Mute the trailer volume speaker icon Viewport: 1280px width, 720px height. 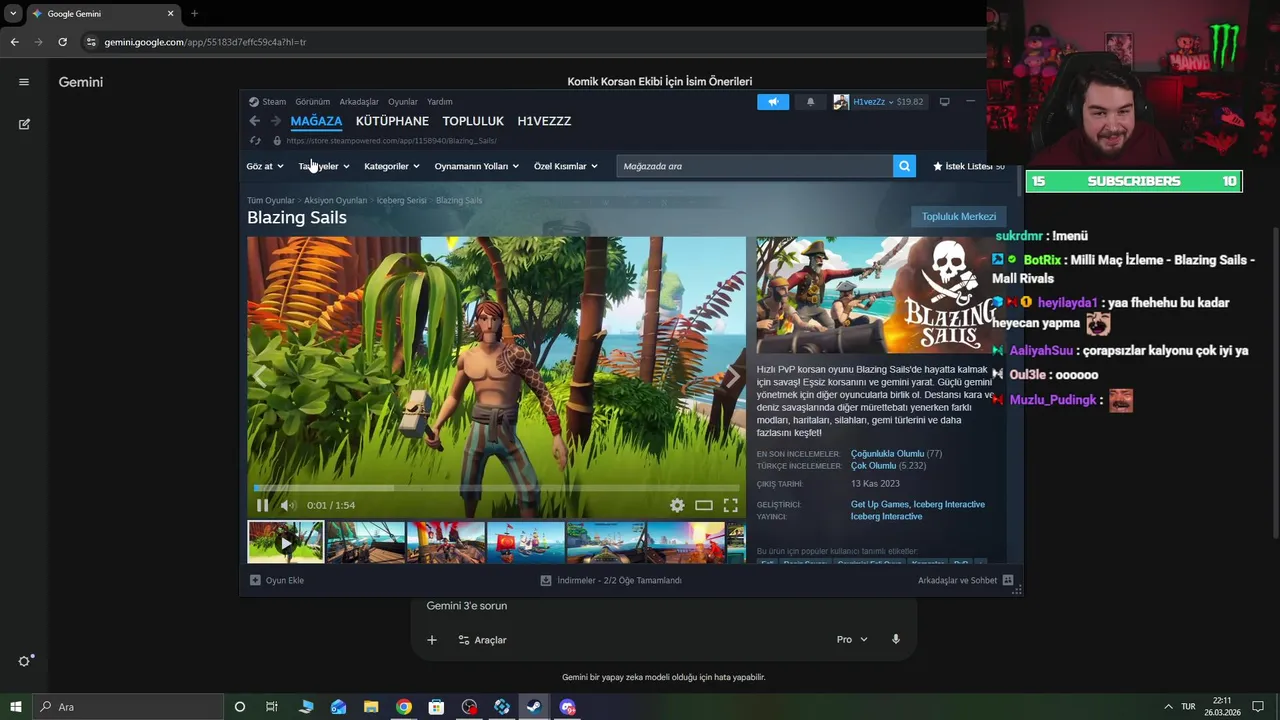(288, 505)
